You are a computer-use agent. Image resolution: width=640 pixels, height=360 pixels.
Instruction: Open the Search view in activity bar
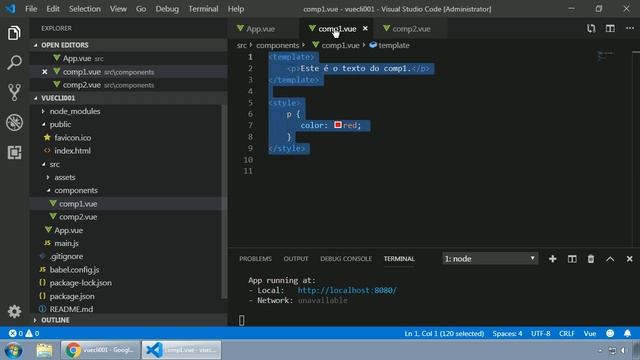14,63
